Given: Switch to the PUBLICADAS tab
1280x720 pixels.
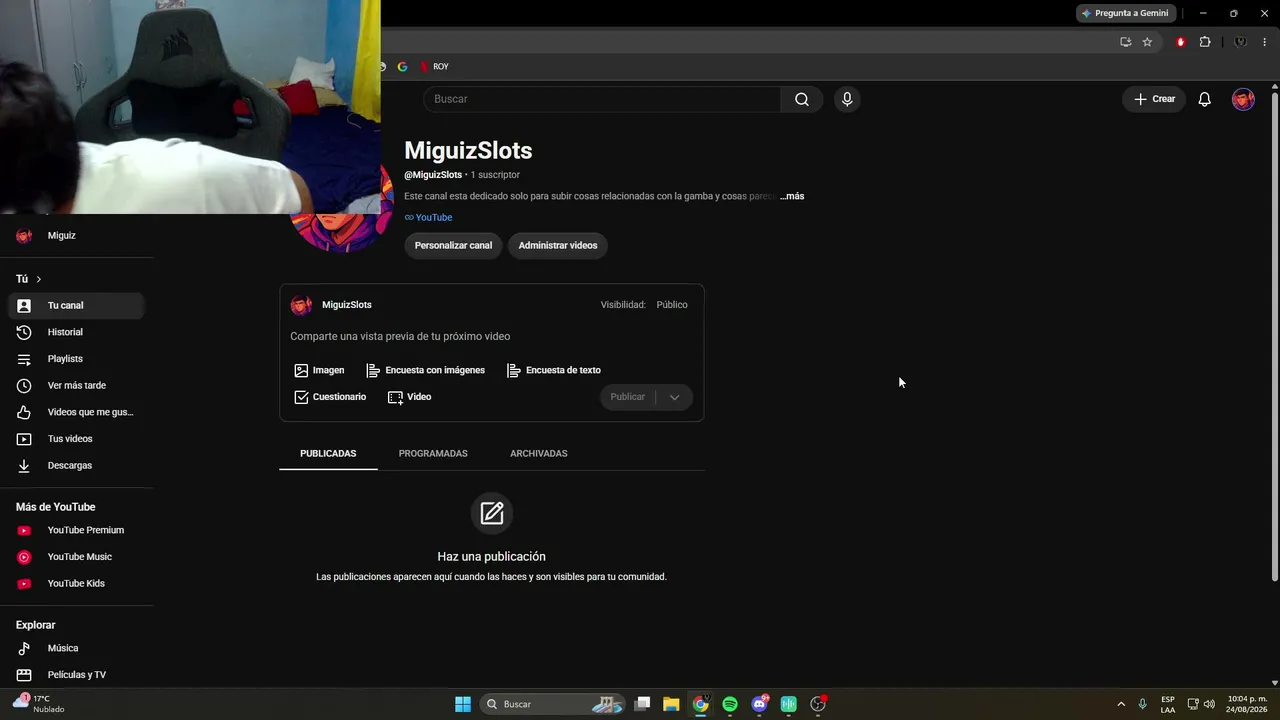Looking at the screenshot, I should point(328,454).
